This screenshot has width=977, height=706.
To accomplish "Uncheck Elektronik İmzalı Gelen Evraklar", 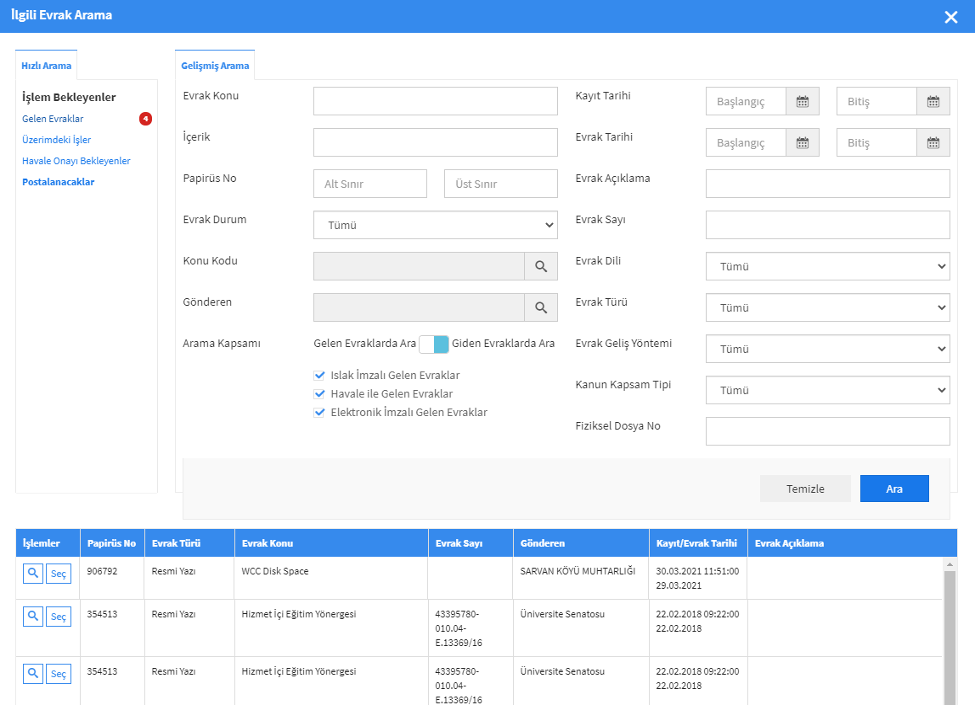I will click(x=320, y=412).
